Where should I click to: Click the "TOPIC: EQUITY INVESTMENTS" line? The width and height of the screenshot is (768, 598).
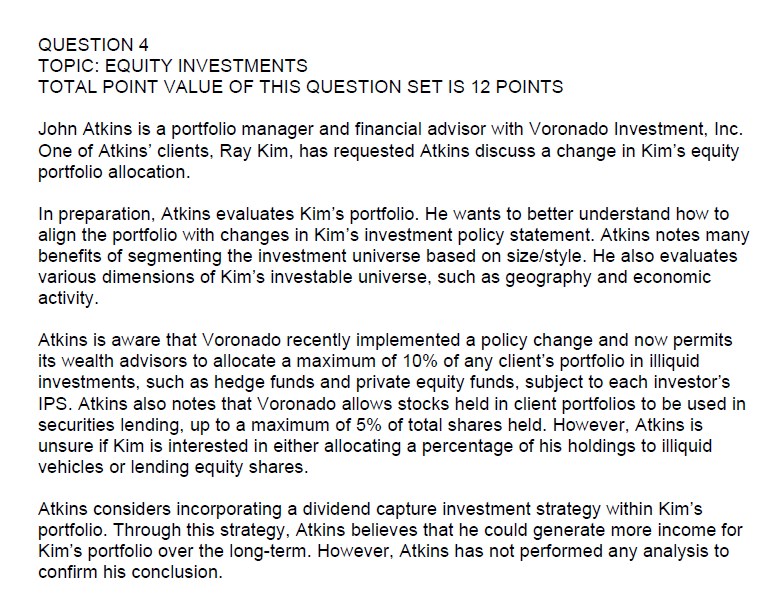coord(171,66)
